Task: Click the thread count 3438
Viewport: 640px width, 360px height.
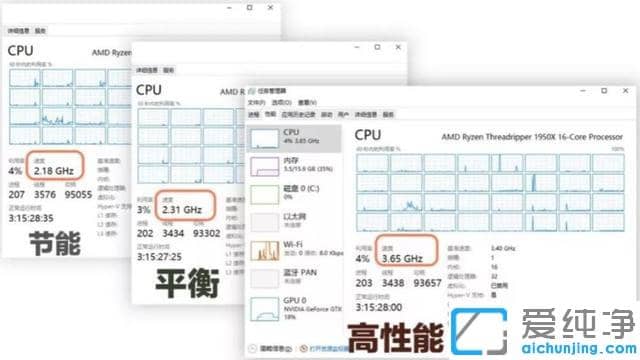Action: pos(393,283)
